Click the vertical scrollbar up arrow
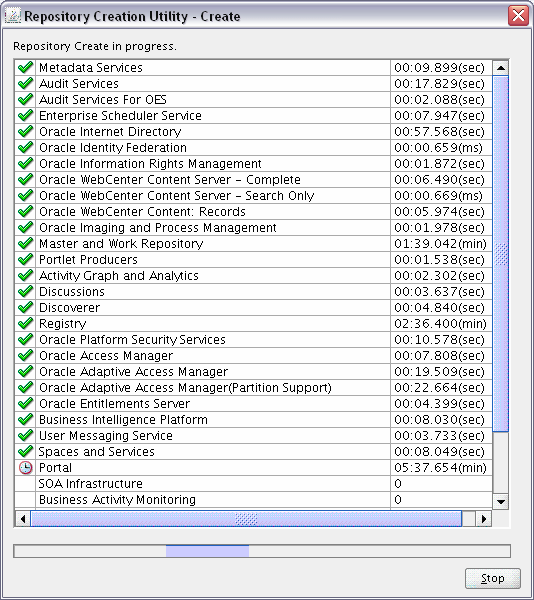This screenshot has height=600, width=534. point(500,68)
